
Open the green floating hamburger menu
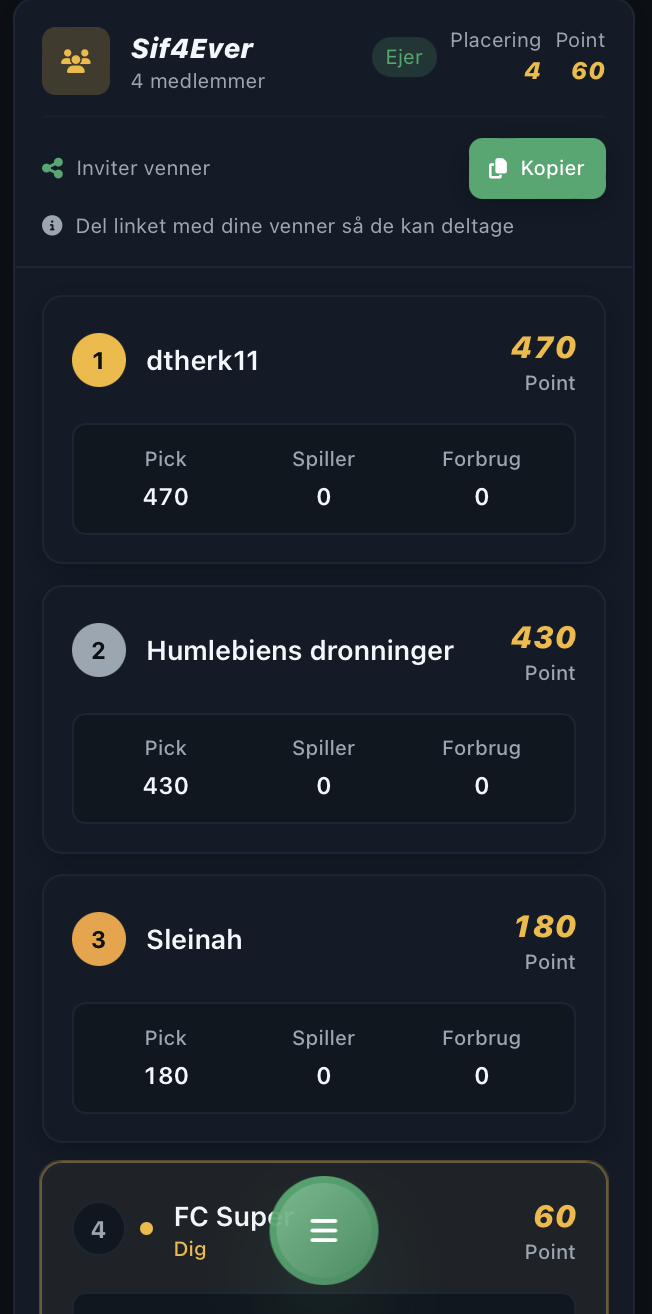click(324, 1230)
